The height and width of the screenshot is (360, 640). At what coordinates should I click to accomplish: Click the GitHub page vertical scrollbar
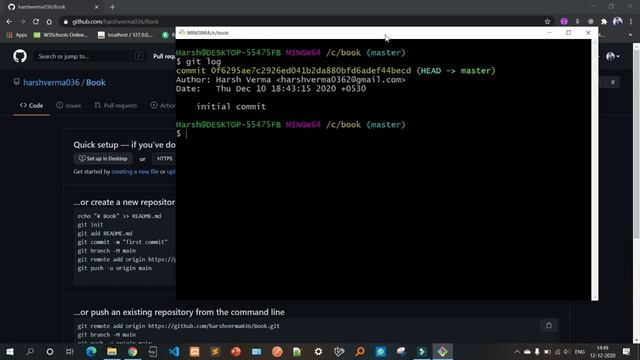(x=636, y=144)
